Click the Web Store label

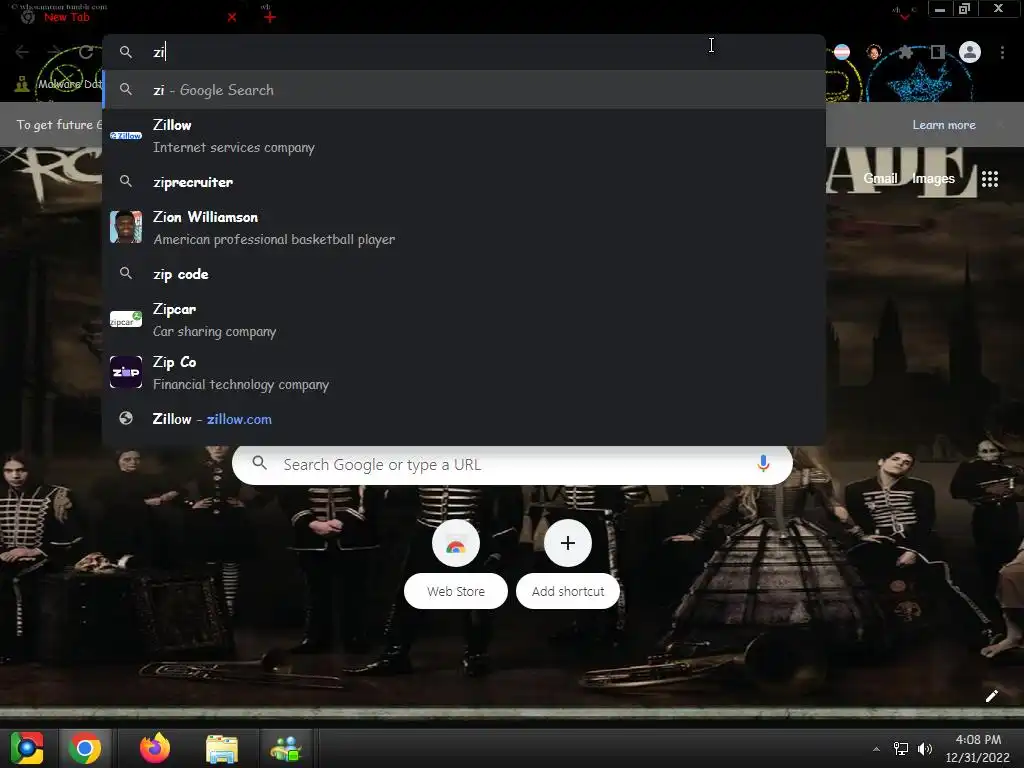[456, 591]
